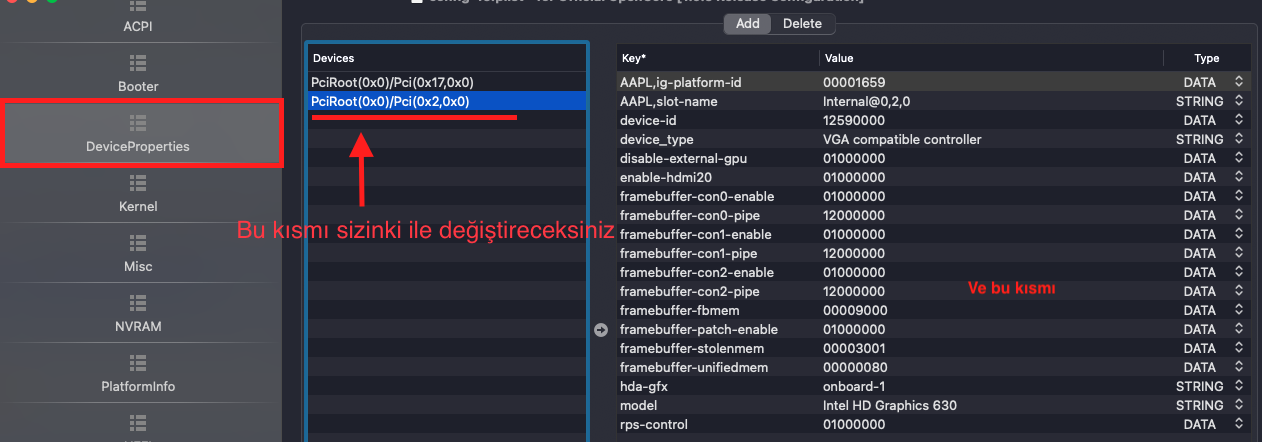Switch to the Delete tab

click(x=802, y=23)
